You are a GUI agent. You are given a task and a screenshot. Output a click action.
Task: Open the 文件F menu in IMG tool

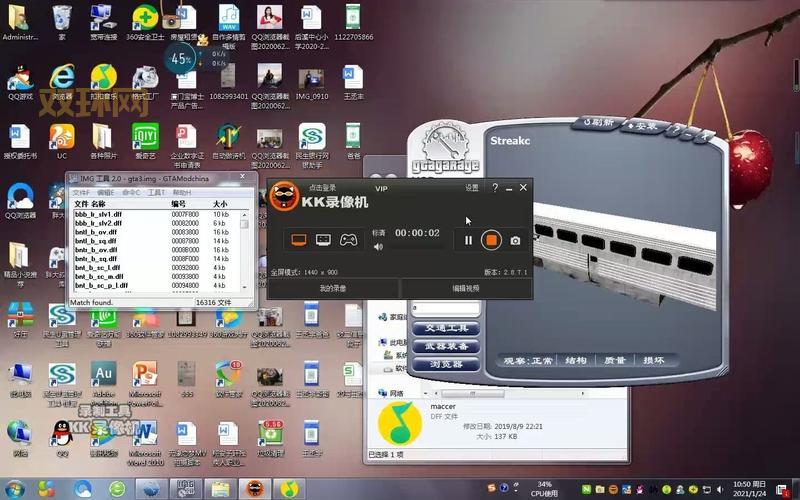click(81, 192)
